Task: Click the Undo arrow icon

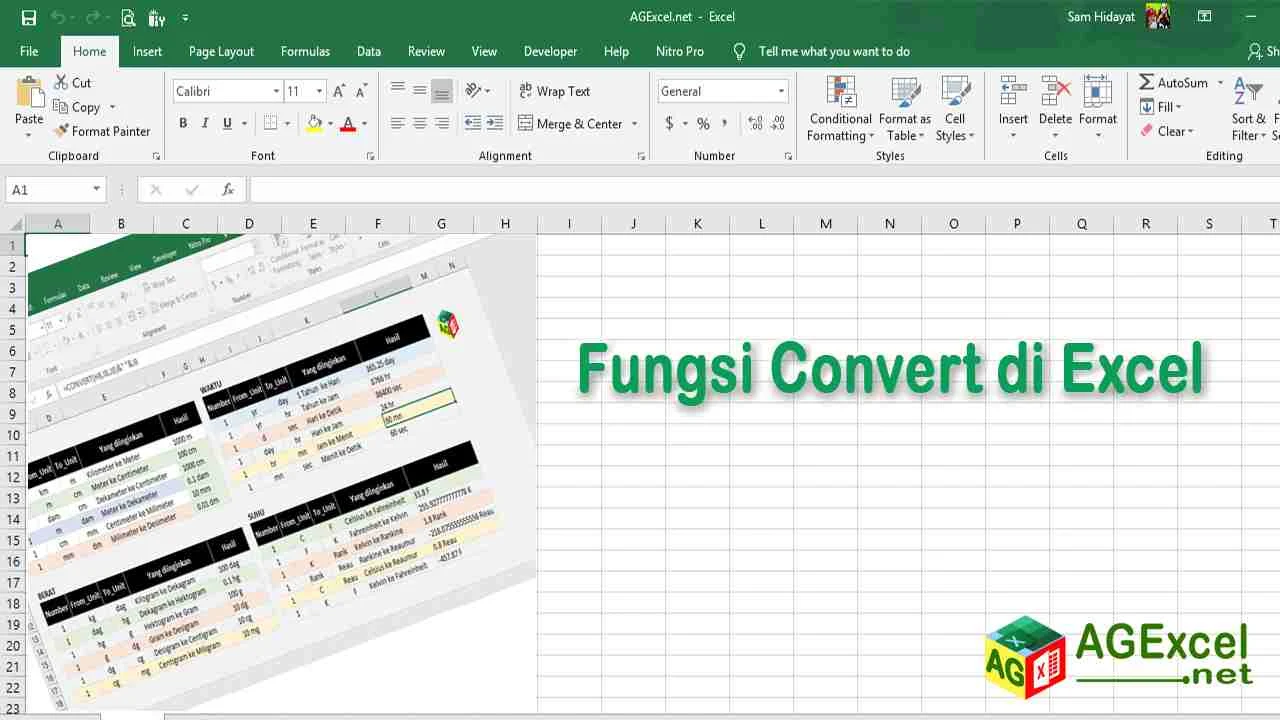Action: (x=58, y=17)
